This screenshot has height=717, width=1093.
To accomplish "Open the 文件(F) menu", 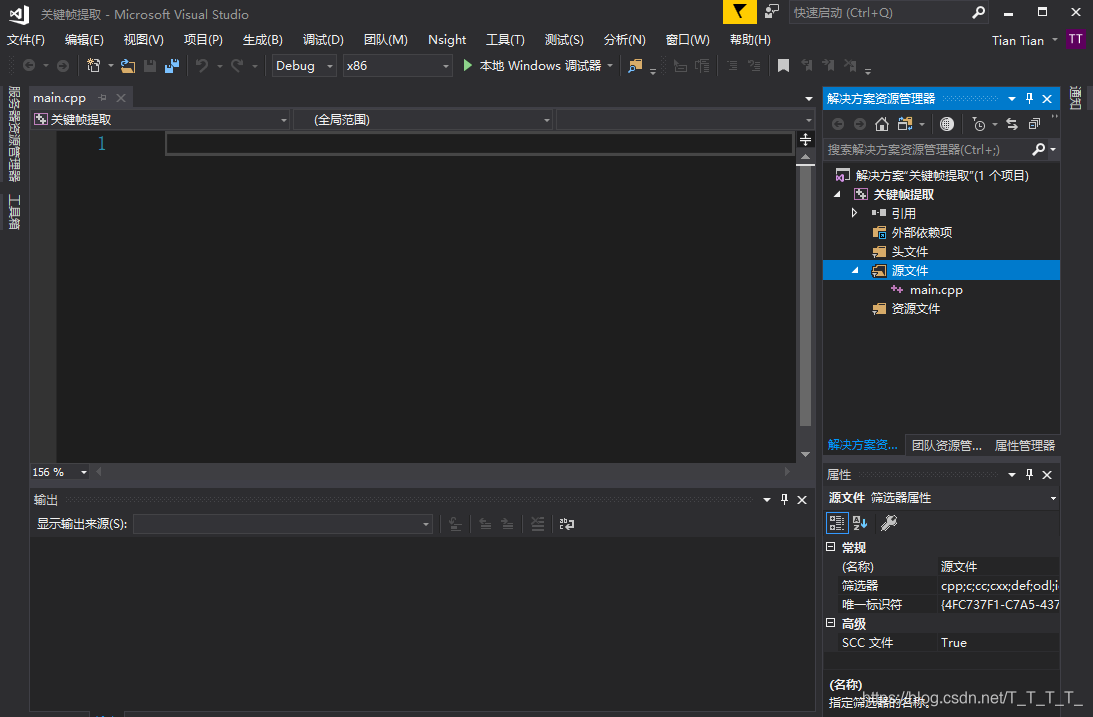I will [26, 40].
